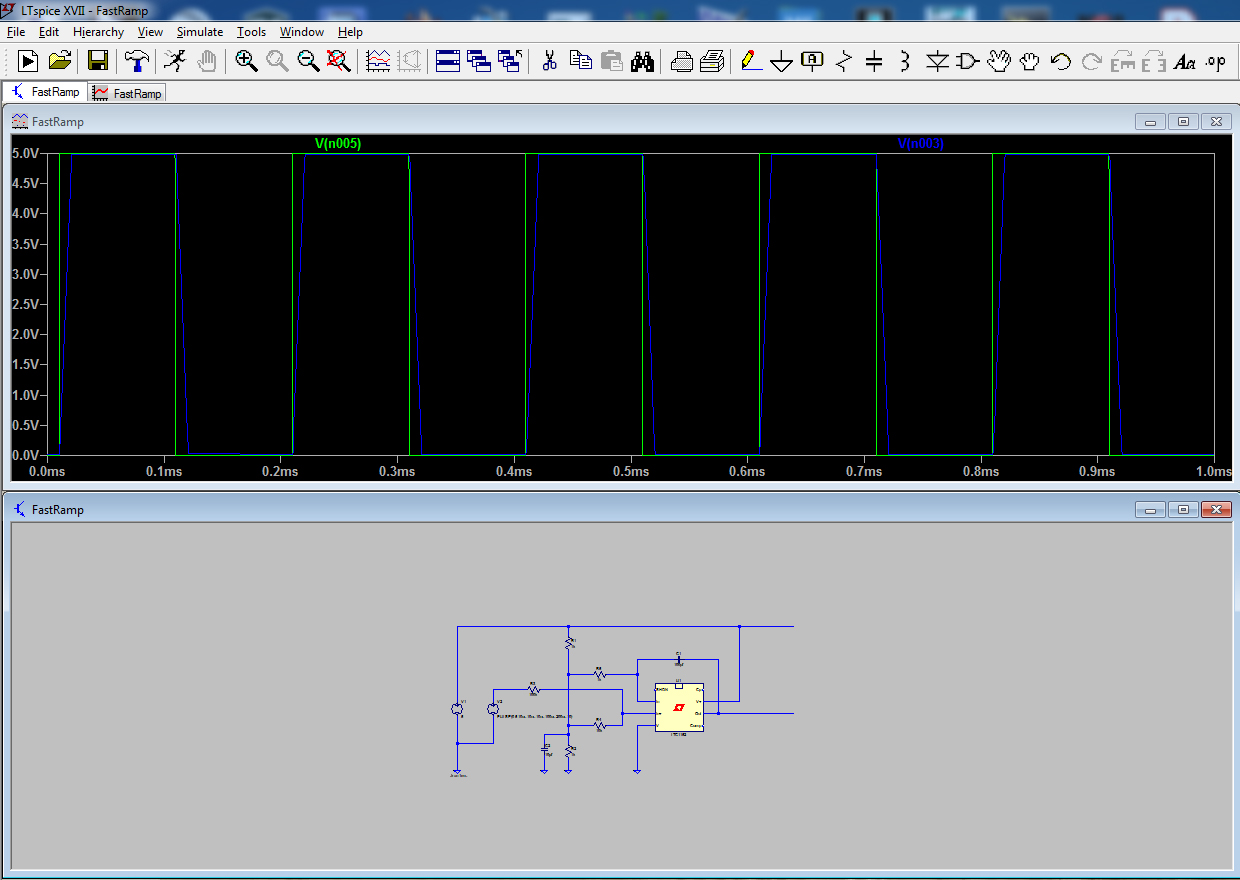Place a Ground symbol

click(782, 61)
